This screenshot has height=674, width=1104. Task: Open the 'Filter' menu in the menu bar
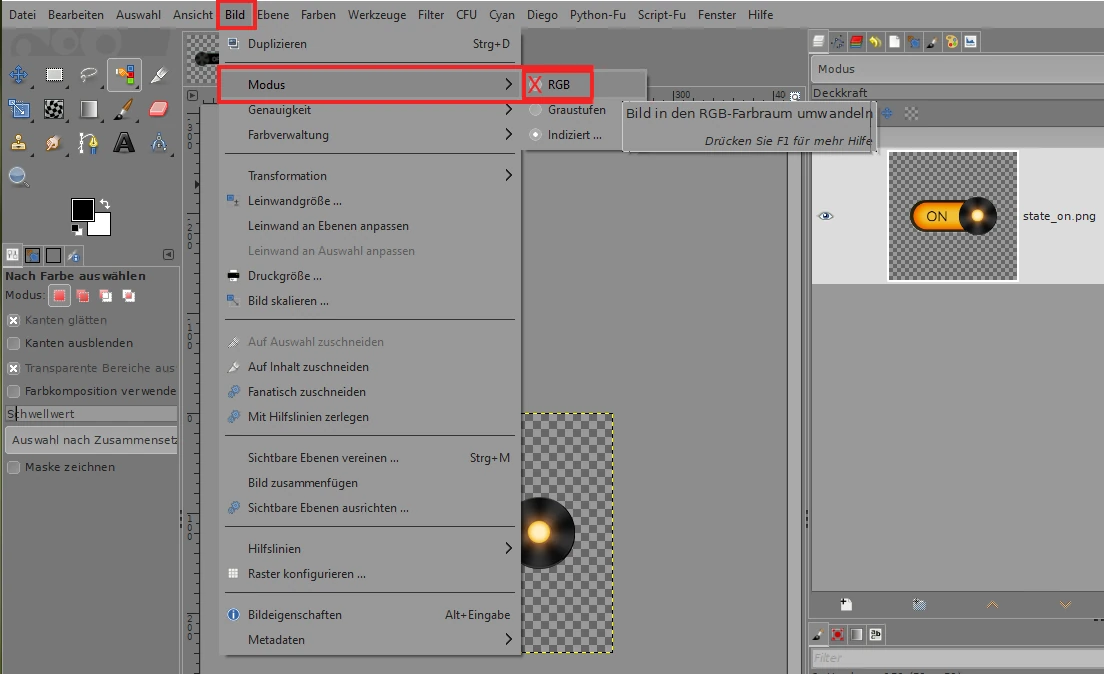pos(431,15)
